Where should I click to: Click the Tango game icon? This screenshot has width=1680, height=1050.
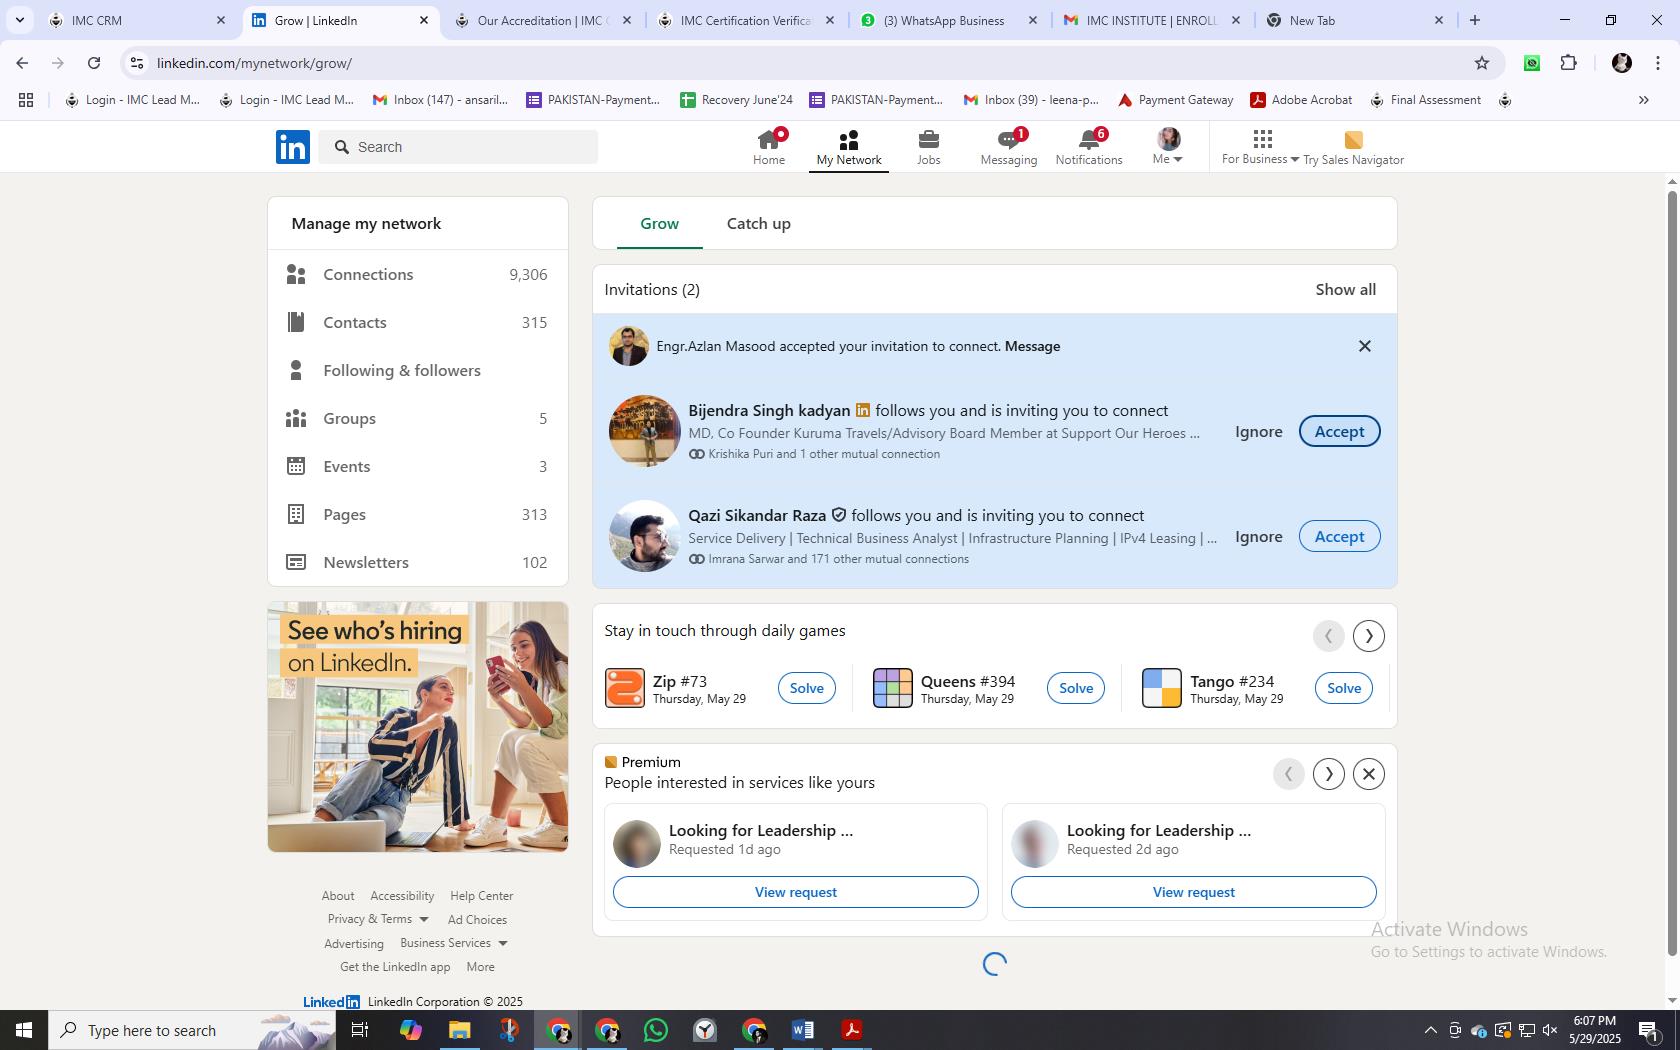[x=1162, y=688]
